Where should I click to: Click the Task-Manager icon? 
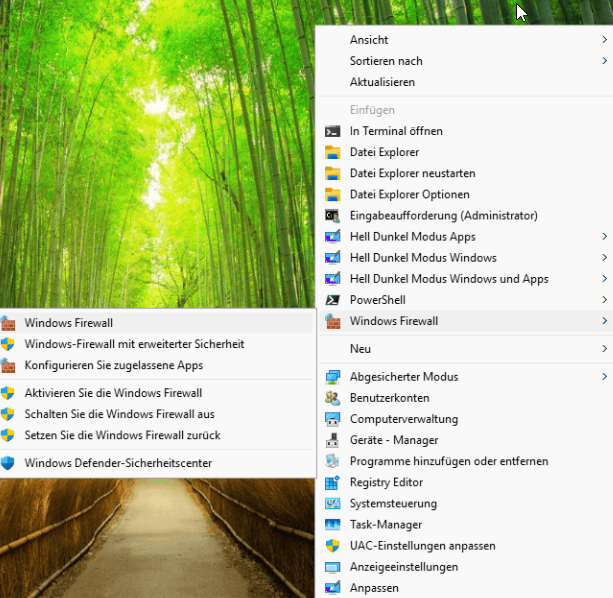point(333,525)
